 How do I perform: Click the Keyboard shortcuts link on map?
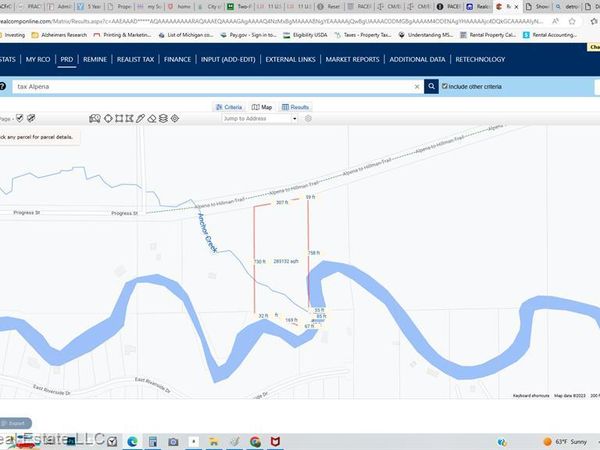[530, 396]
